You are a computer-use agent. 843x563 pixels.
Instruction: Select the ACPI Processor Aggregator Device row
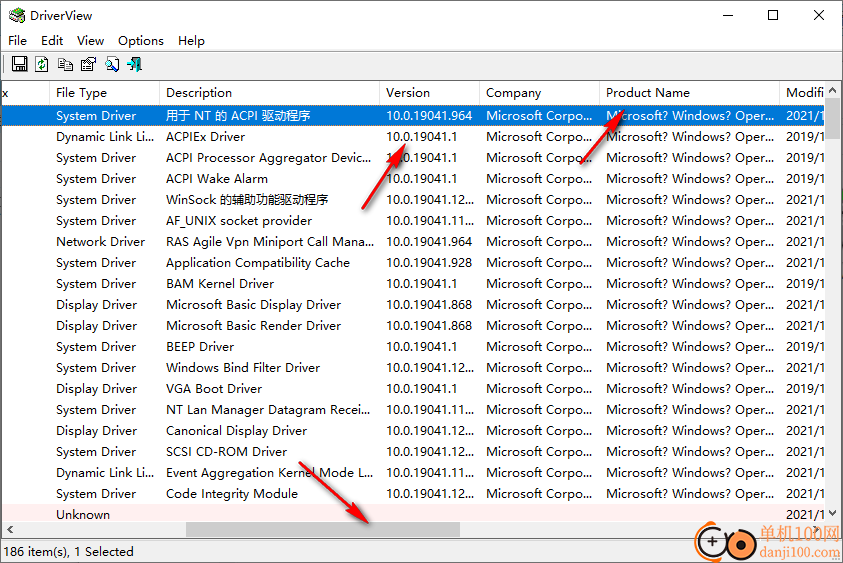[x=413, y=158]
